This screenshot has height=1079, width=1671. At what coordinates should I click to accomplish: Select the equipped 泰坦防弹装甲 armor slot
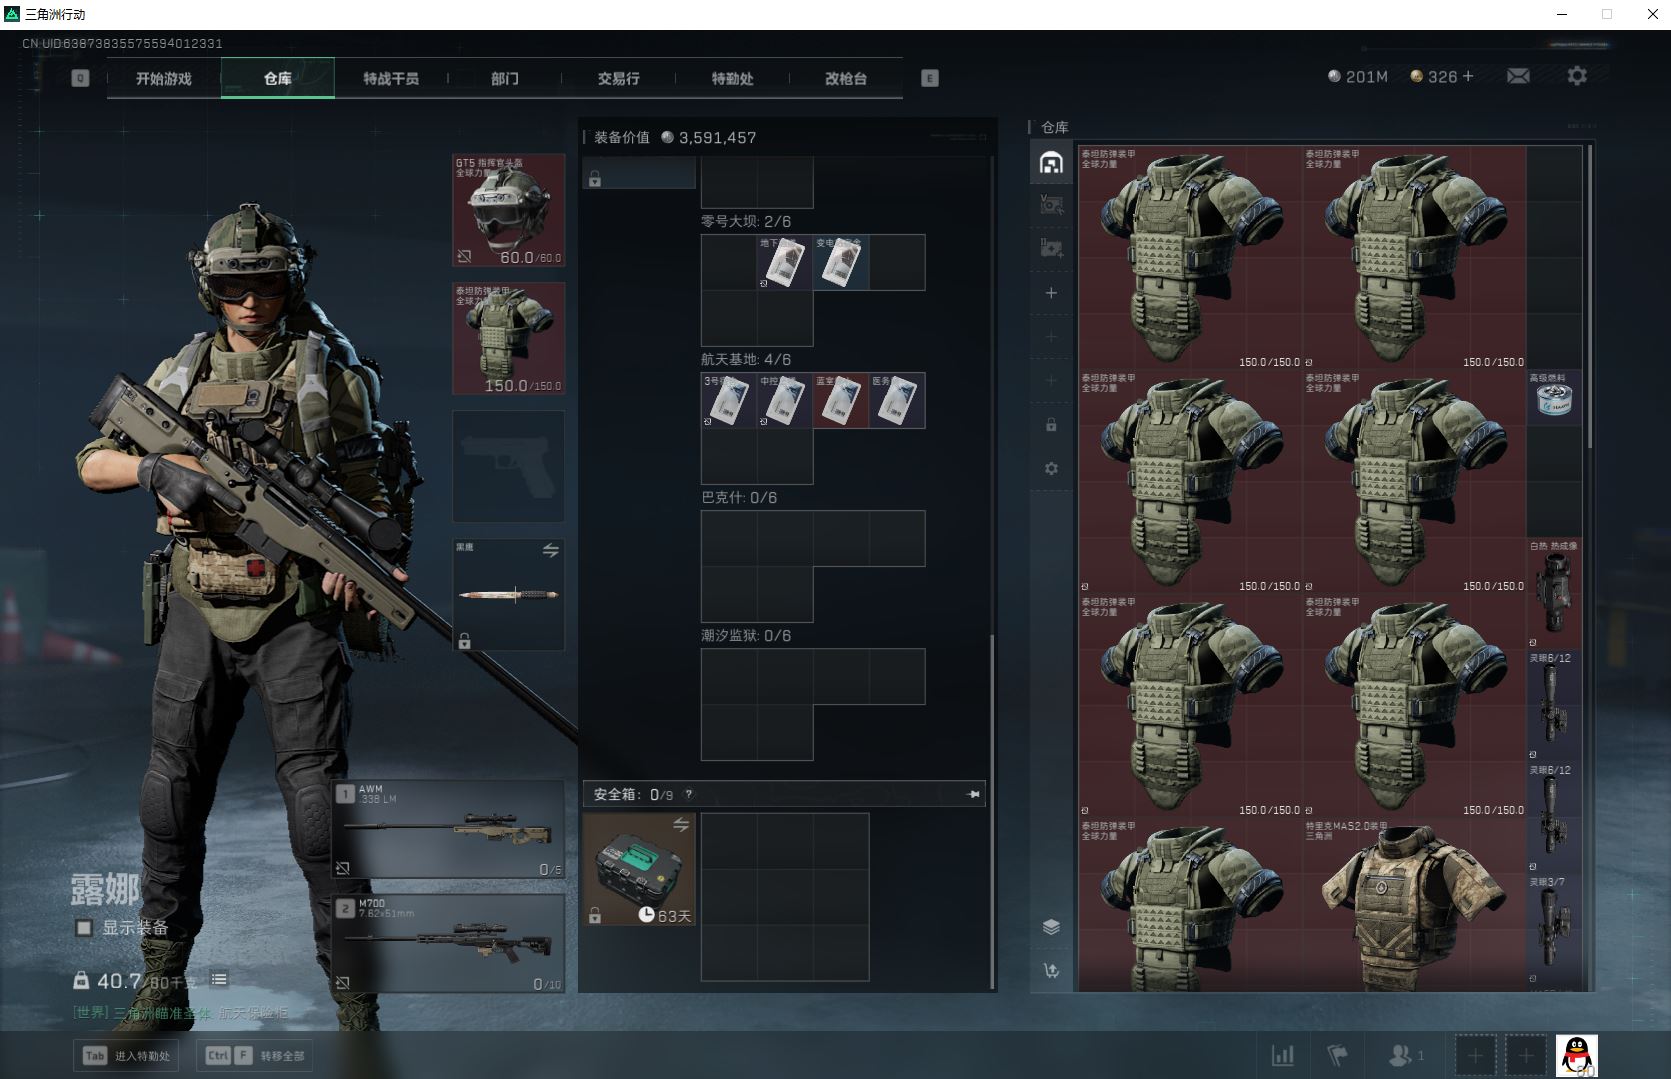(509, 338)
